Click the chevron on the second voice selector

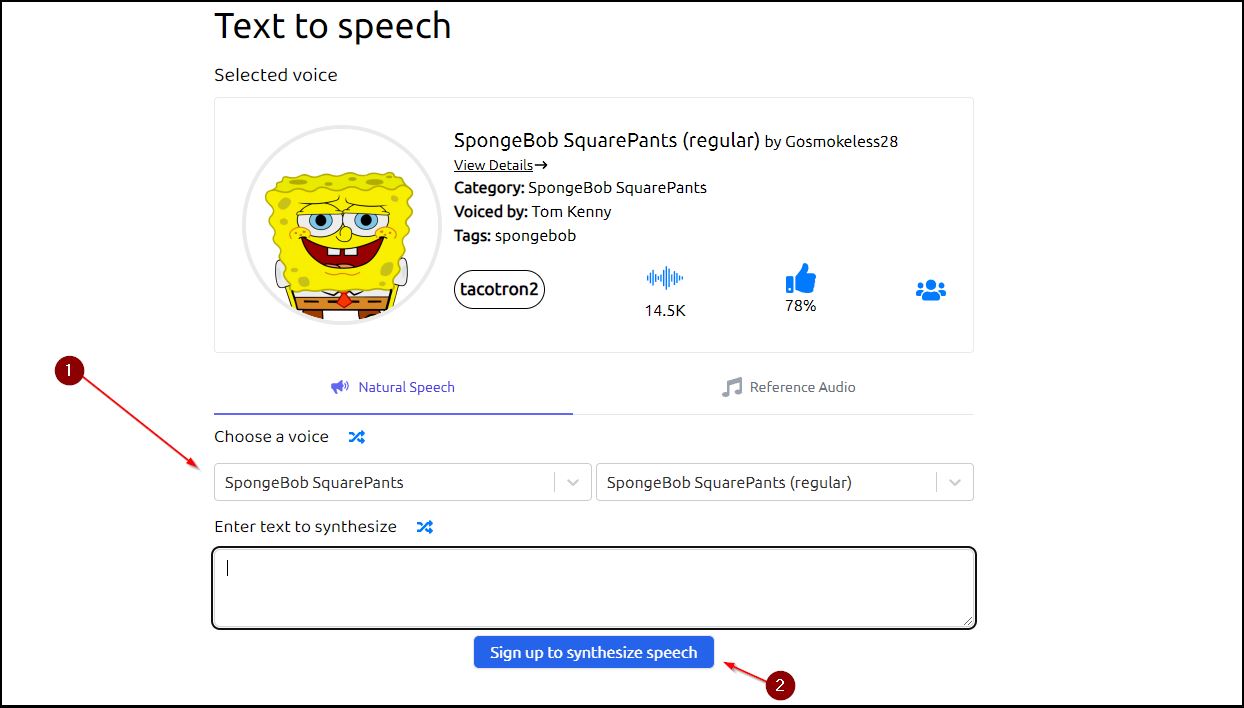pos(952,482)
